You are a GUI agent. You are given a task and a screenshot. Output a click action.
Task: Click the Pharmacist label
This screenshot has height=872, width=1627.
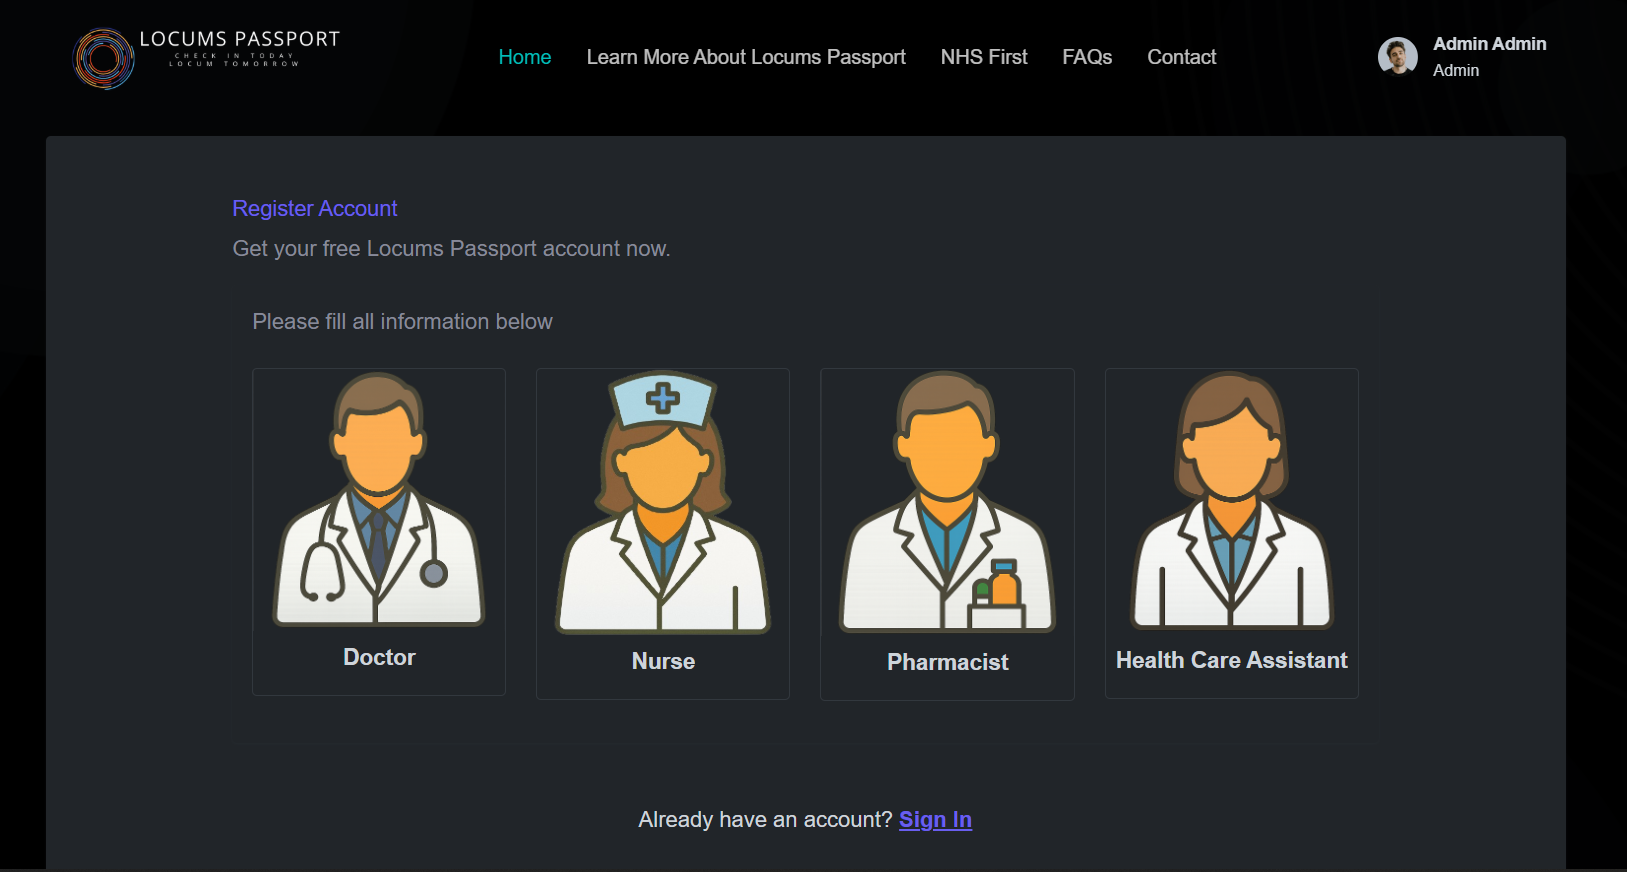point(948,662)
